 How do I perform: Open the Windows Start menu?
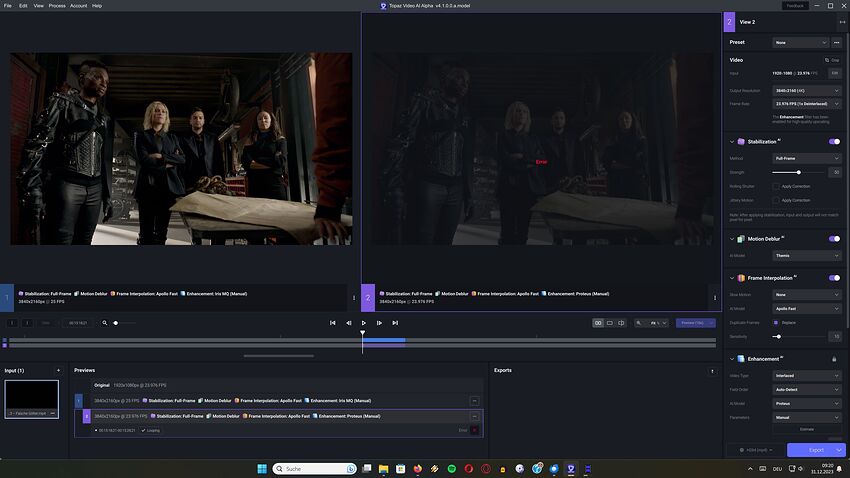point(262,469)
